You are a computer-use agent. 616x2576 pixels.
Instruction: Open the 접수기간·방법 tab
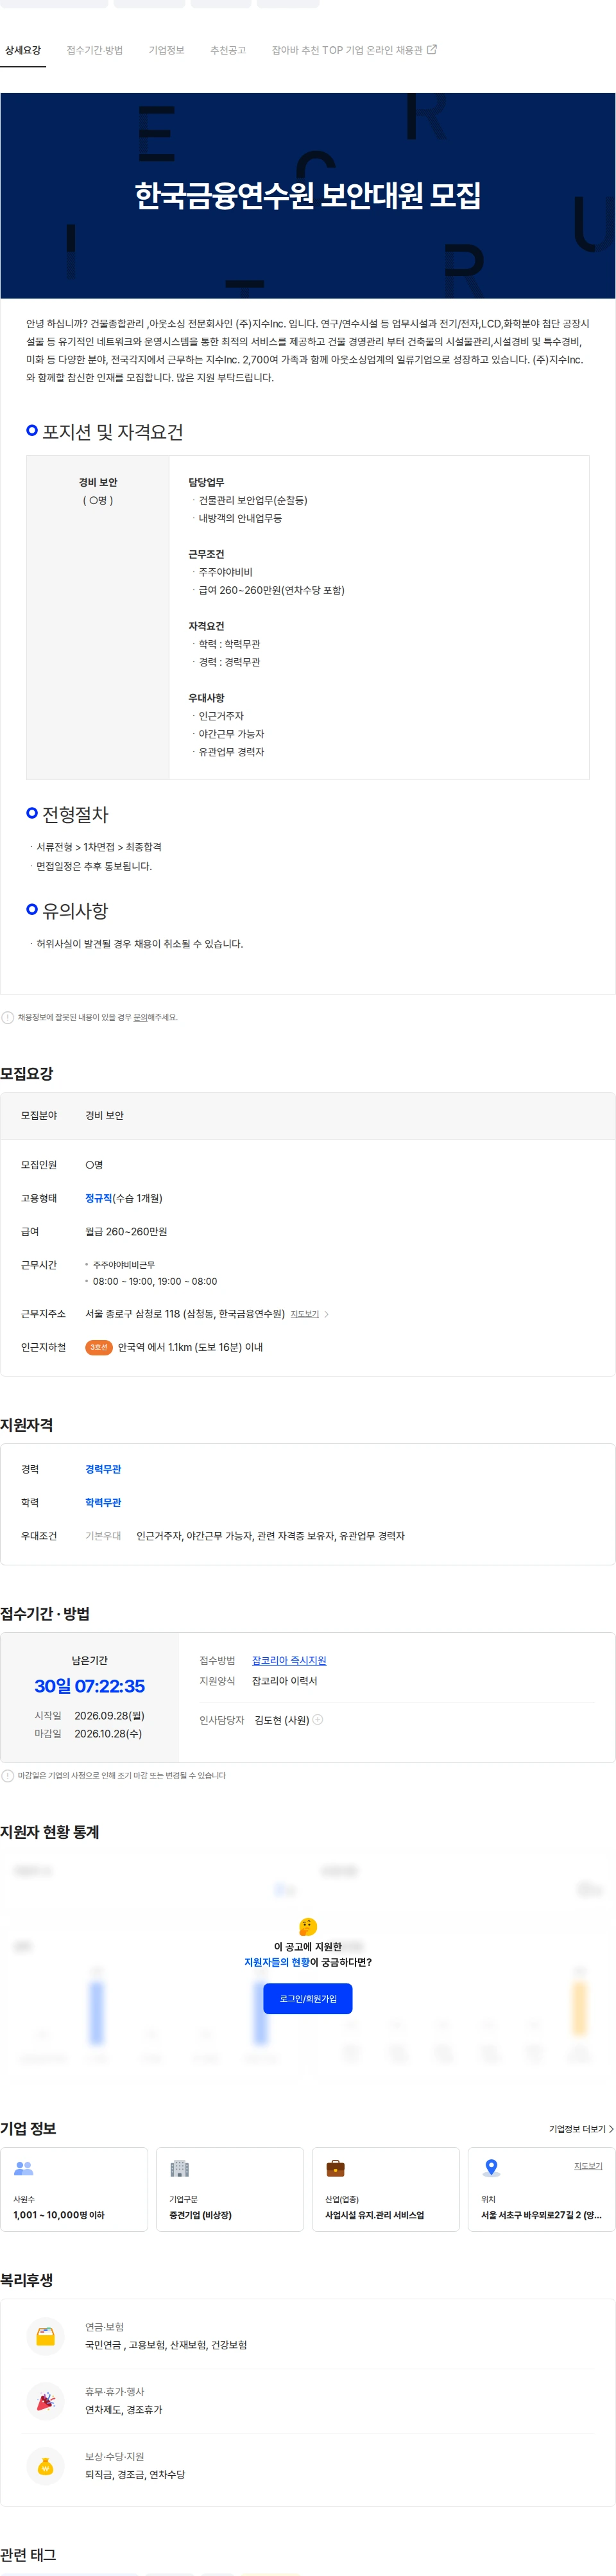pyautogui.click(x=95, y=50)
